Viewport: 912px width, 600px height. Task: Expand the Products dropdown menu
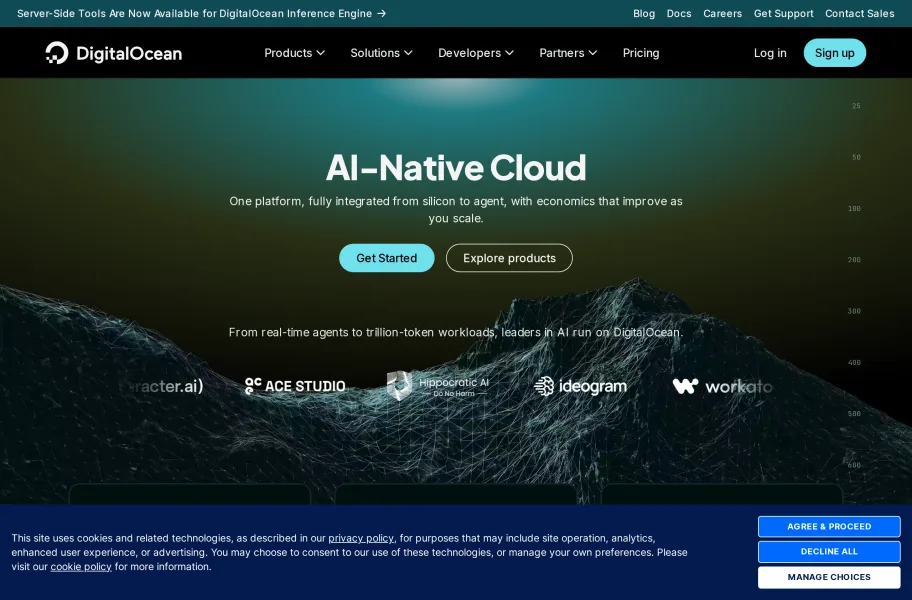click(x=294, y=53)
